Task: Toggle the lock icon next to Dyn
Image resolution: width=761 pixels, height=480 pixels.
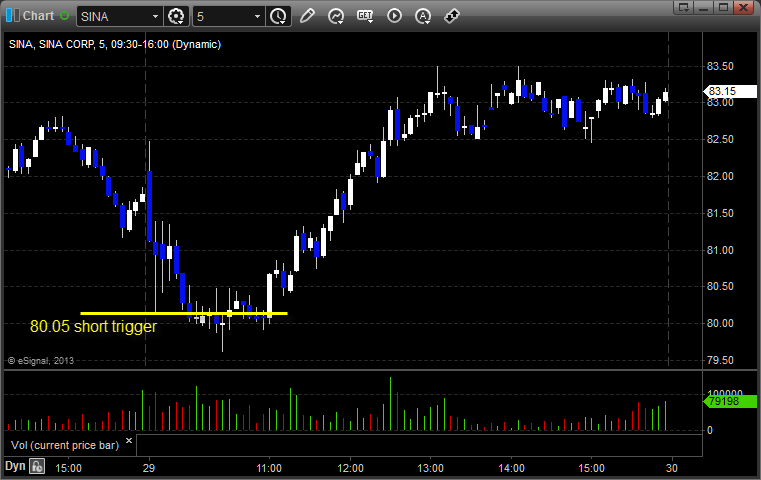Action: [37, 466]
